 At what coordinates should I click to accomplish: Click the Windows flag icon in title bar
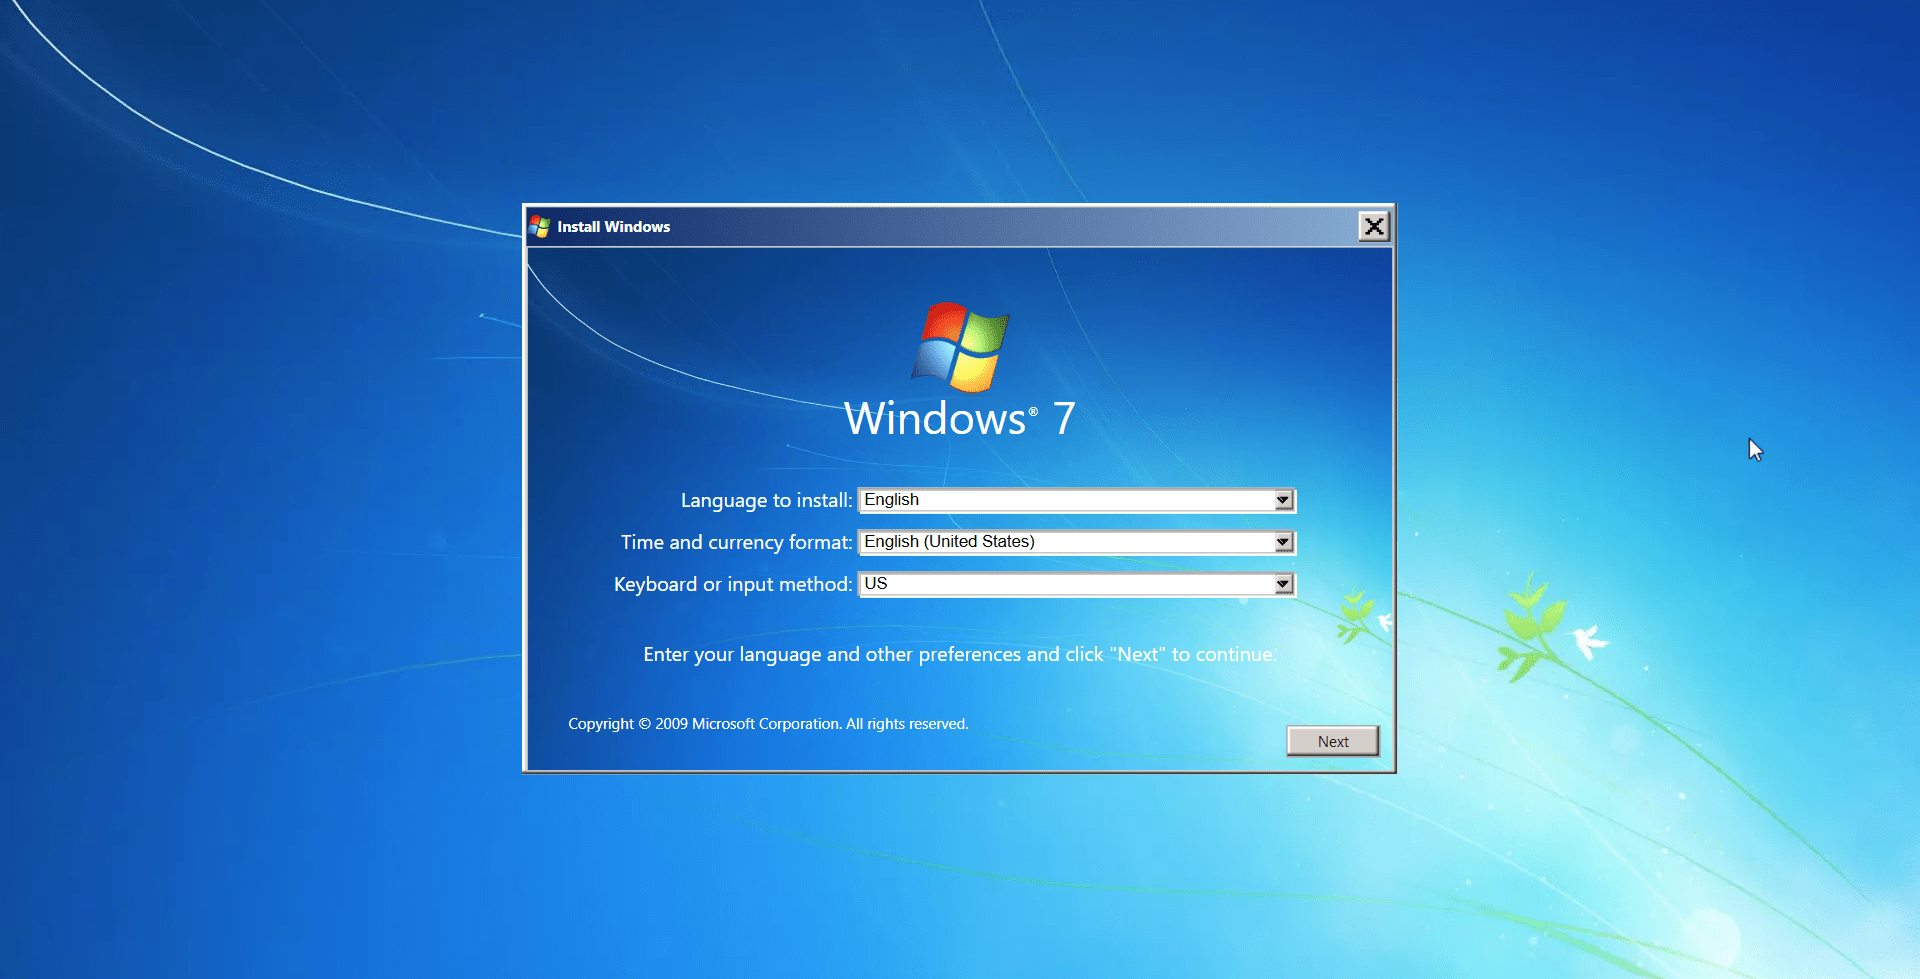[x=541, y=226]
